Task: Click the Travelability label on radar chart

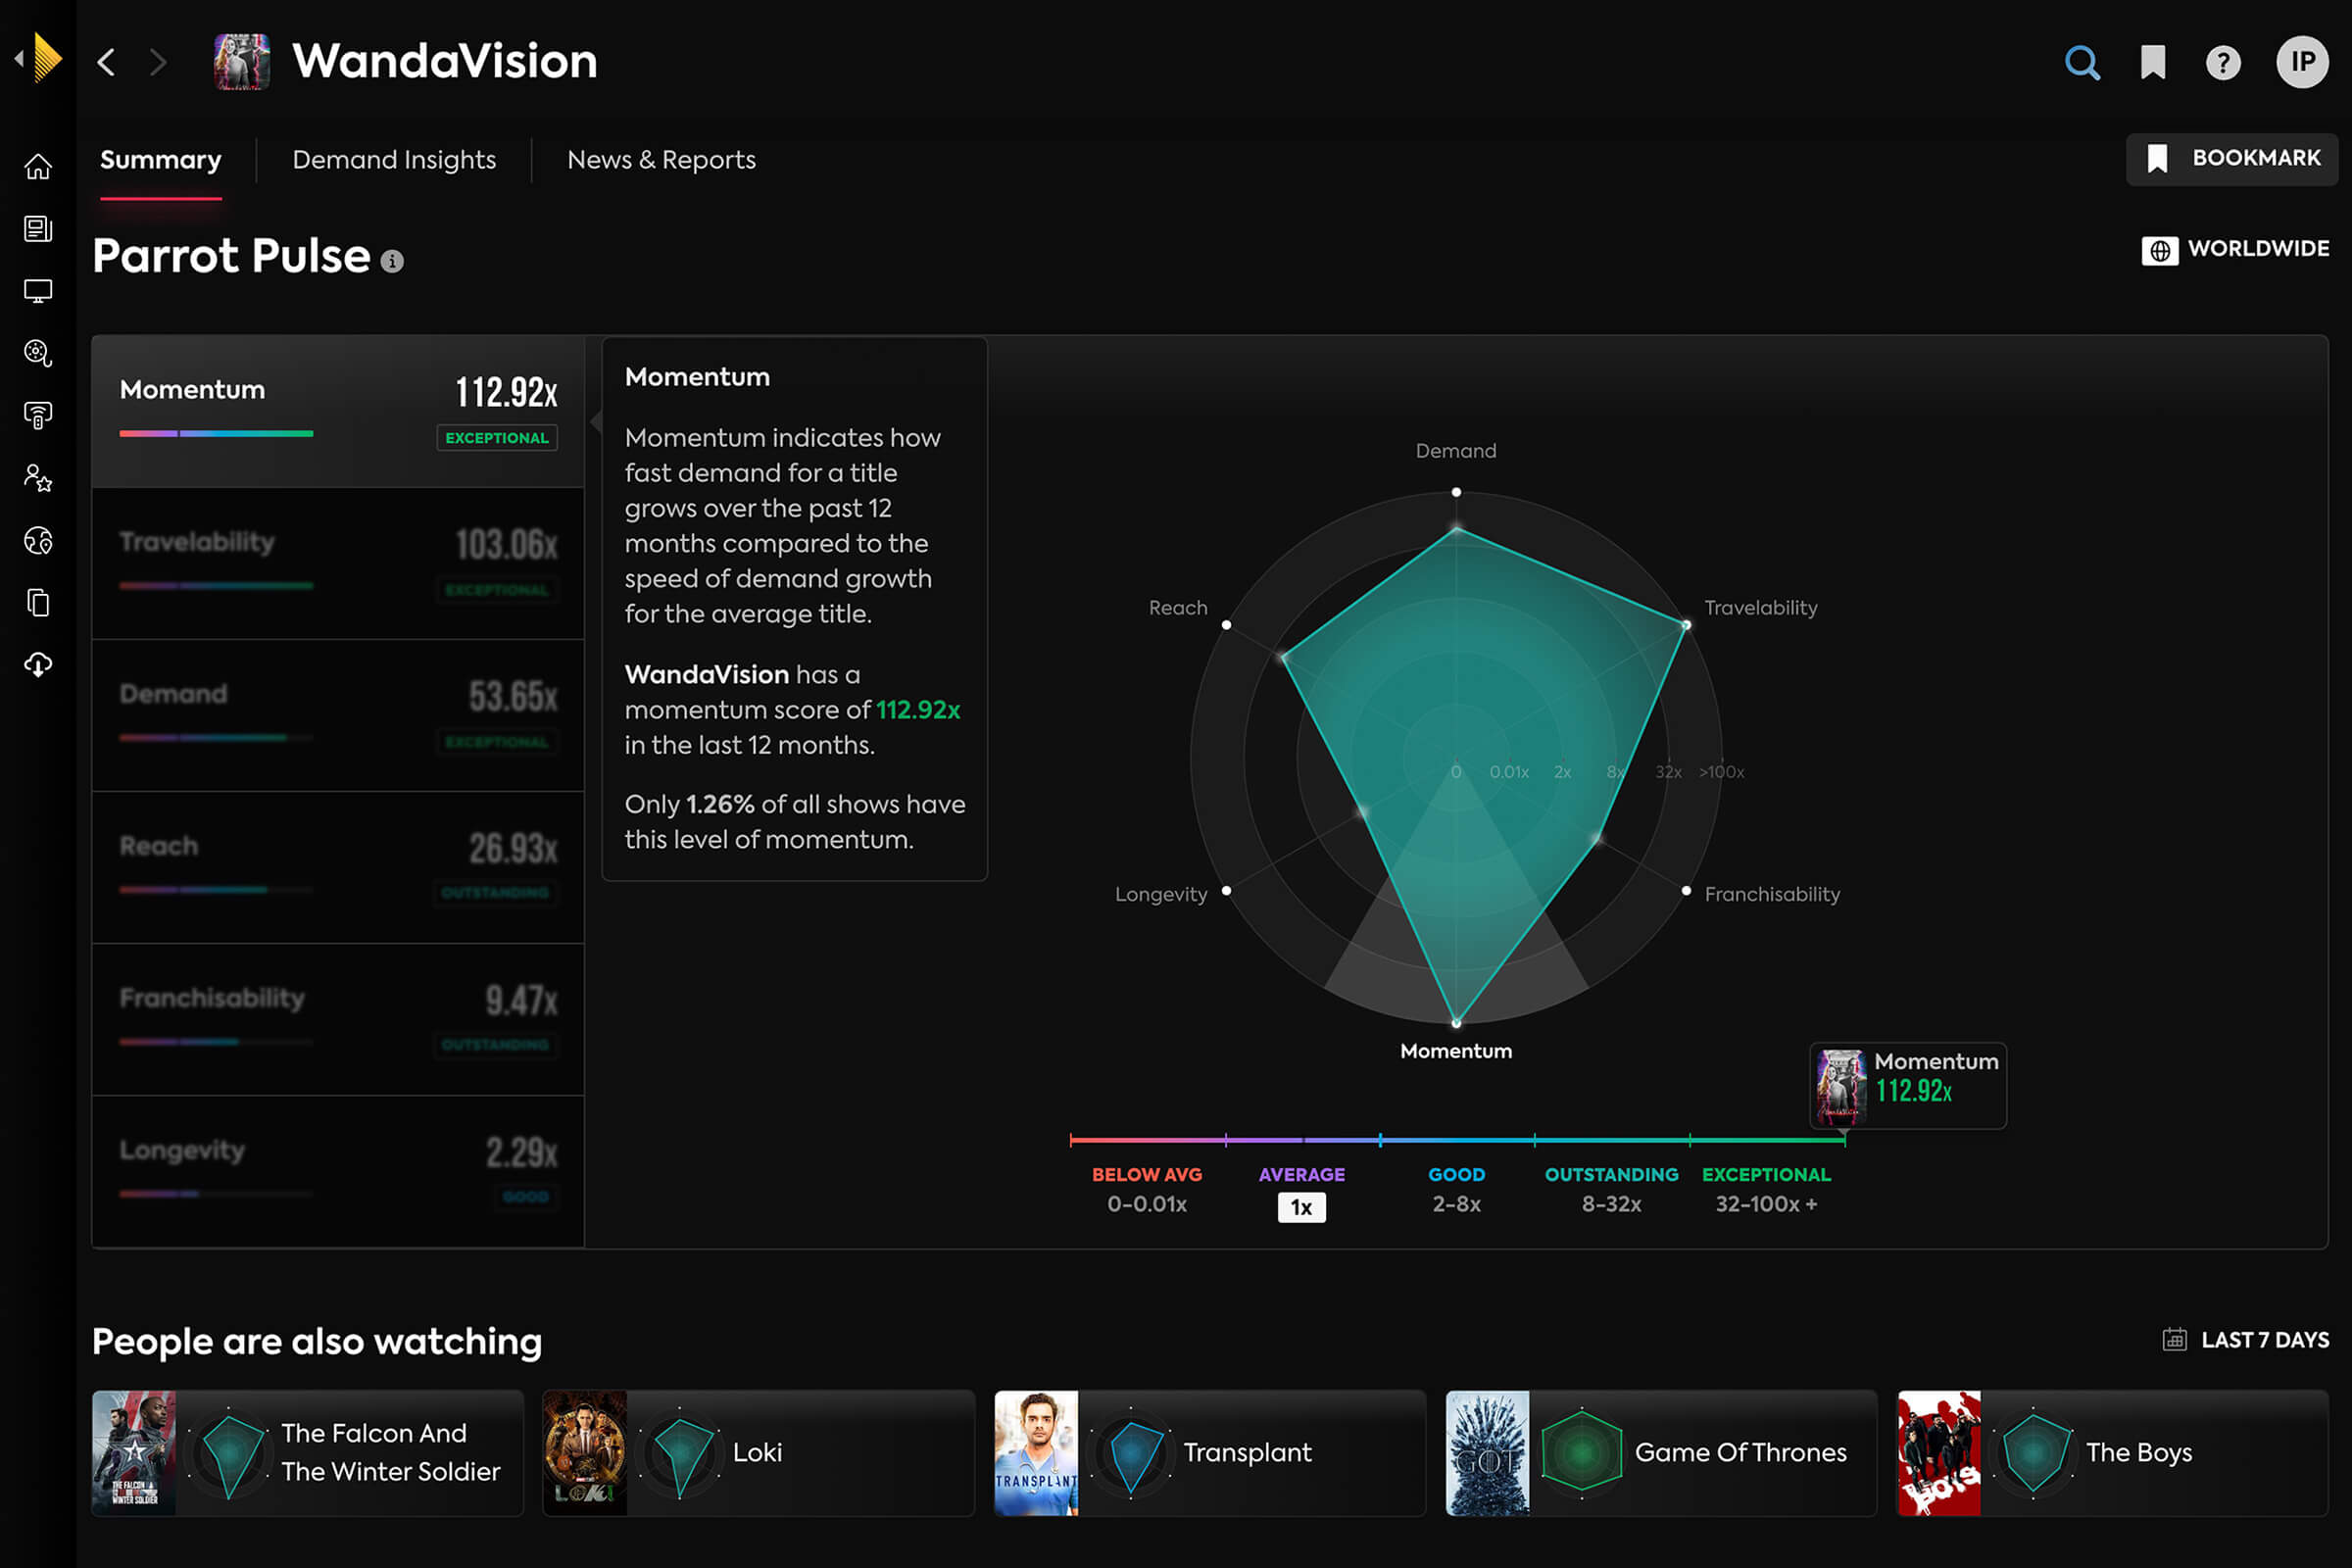Action: click(1761, 608)
